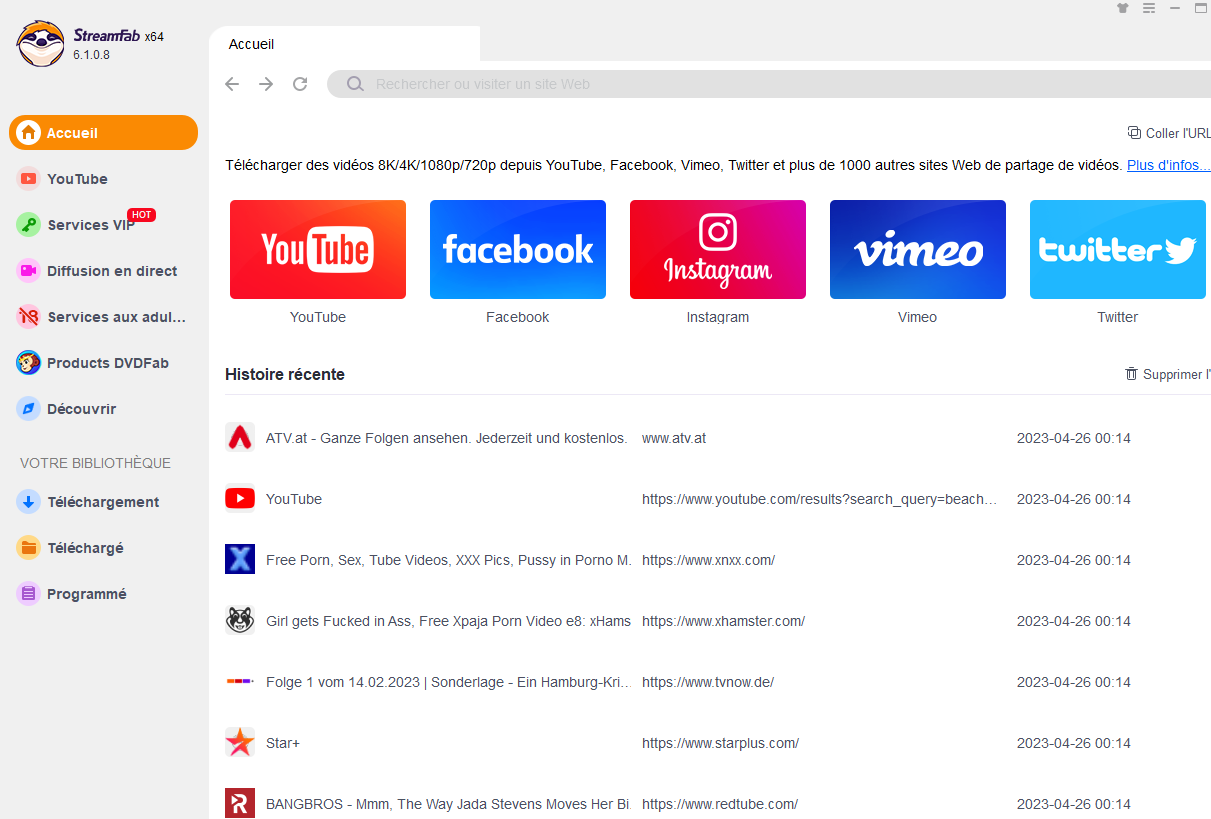This screenshot has height=819, width=1211.
Task: Click the StreamFab sloth logo
Action: 40,44
